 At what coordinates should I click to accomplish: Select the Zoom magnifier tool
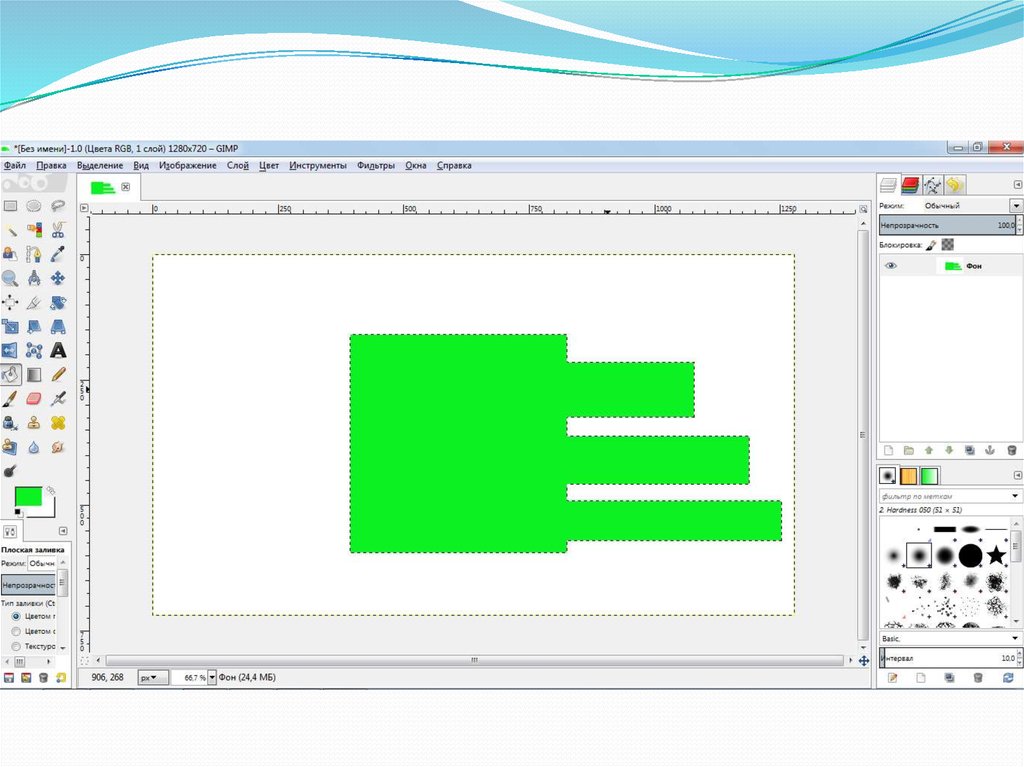click(10, 278)
